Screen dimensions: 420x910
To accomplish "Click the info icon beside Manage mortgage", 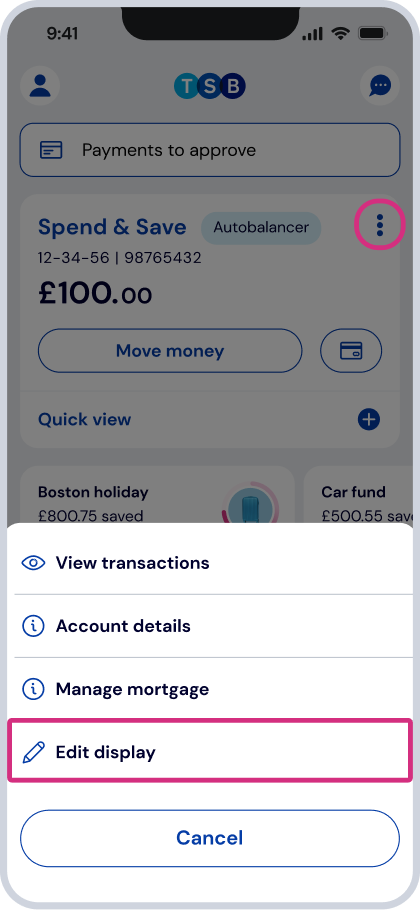I will (x=33, y=689).
